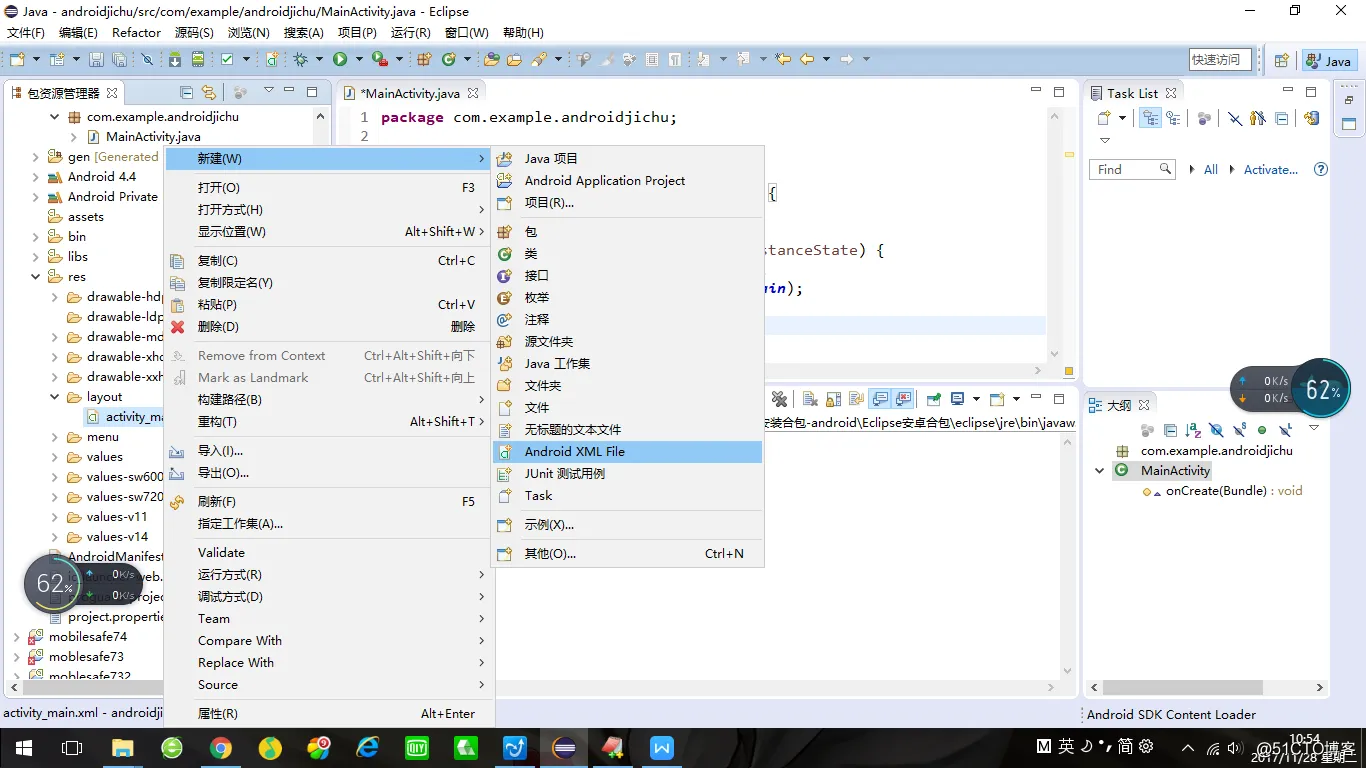Click Task entry in the New submenu

coord(628,496)
